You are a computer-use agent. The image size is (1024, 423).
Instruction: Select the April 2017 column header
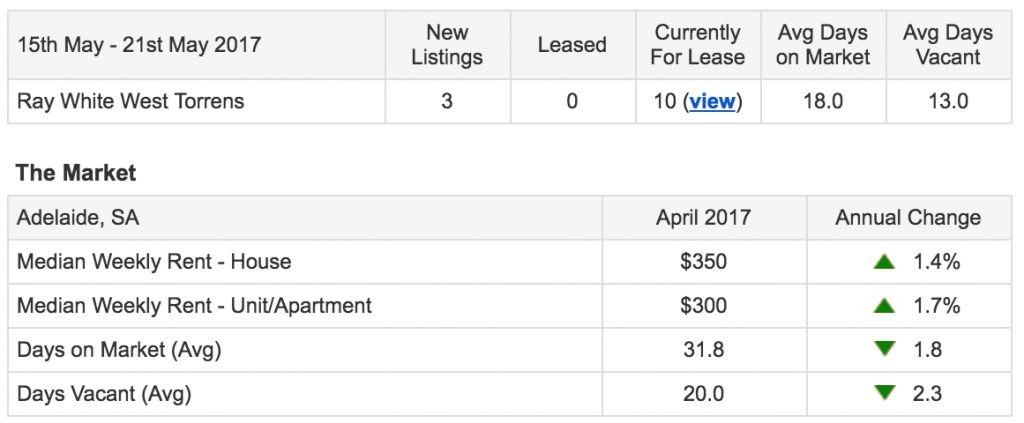704,218
